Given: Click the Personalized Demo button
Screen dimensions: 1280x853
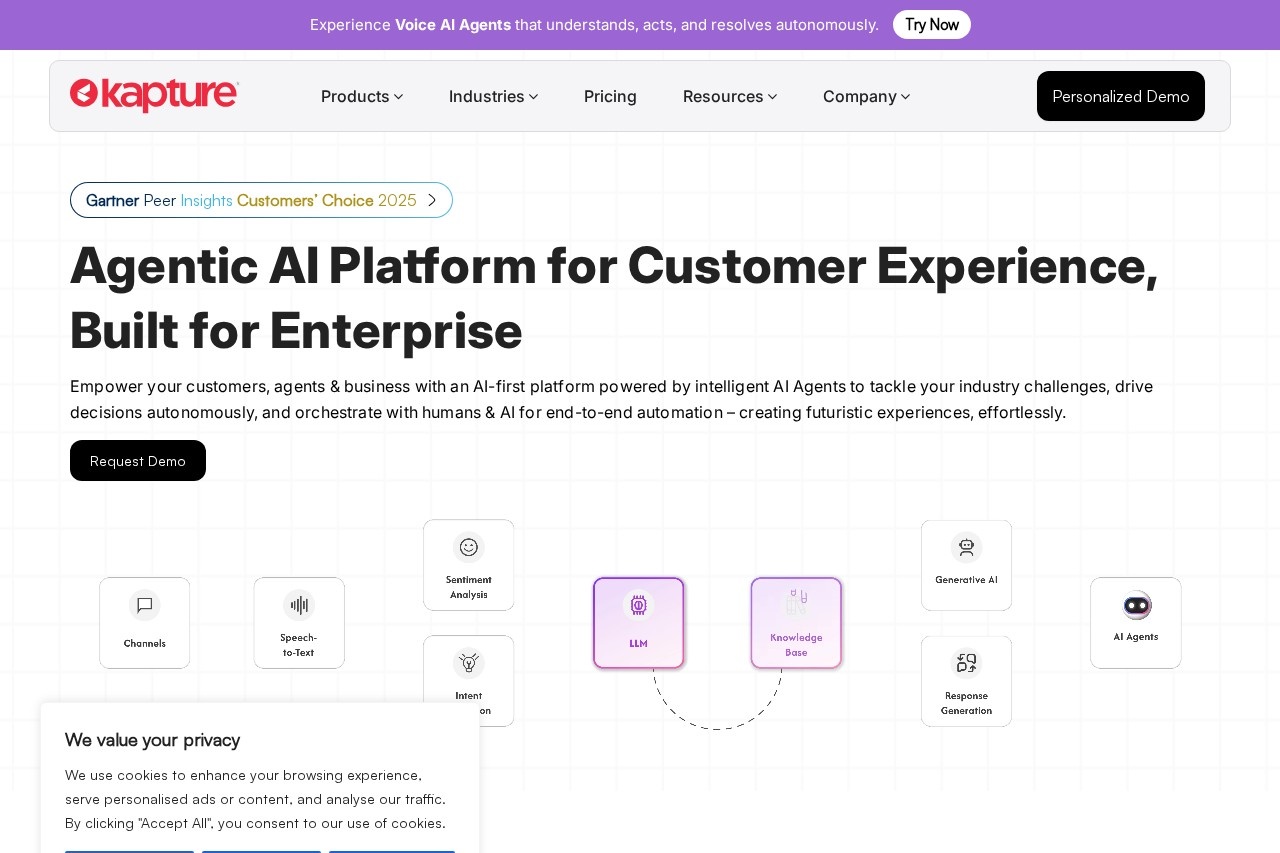Looking at the screenshot, I should 1120,96.
